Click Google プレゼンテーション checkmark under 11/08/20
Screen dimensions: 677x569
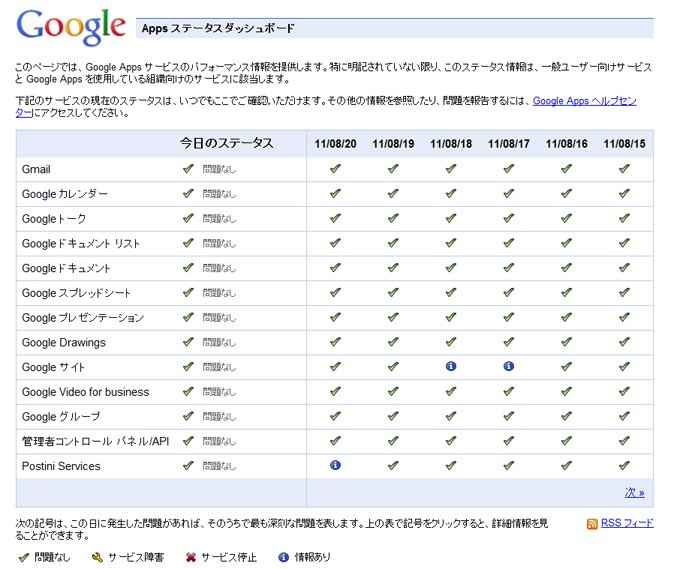click(335, 317)
